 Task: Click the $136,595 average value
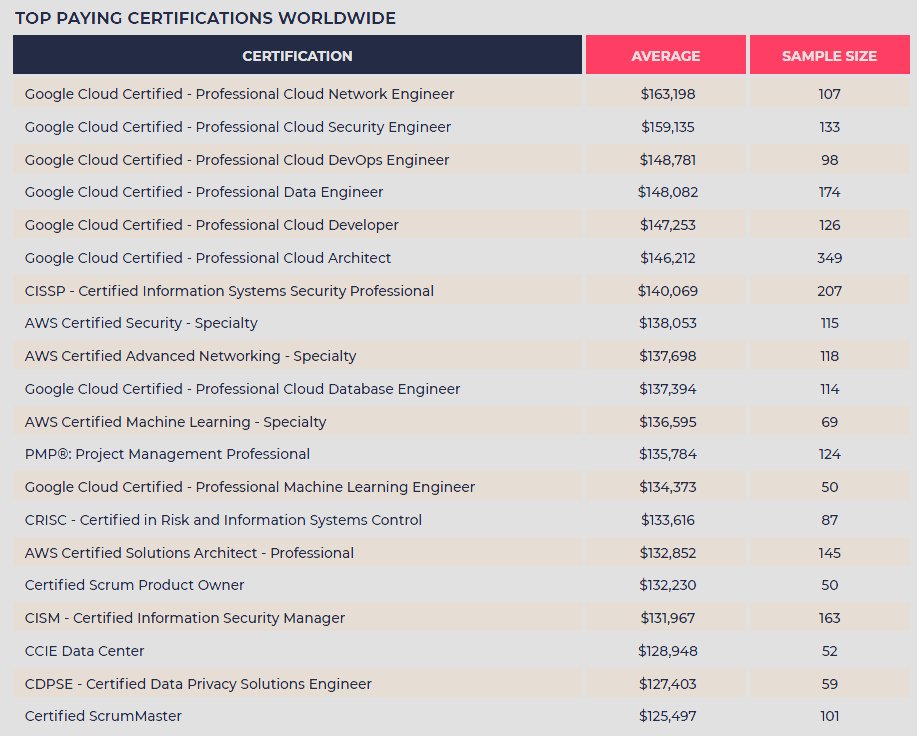[x=667, y=421]
